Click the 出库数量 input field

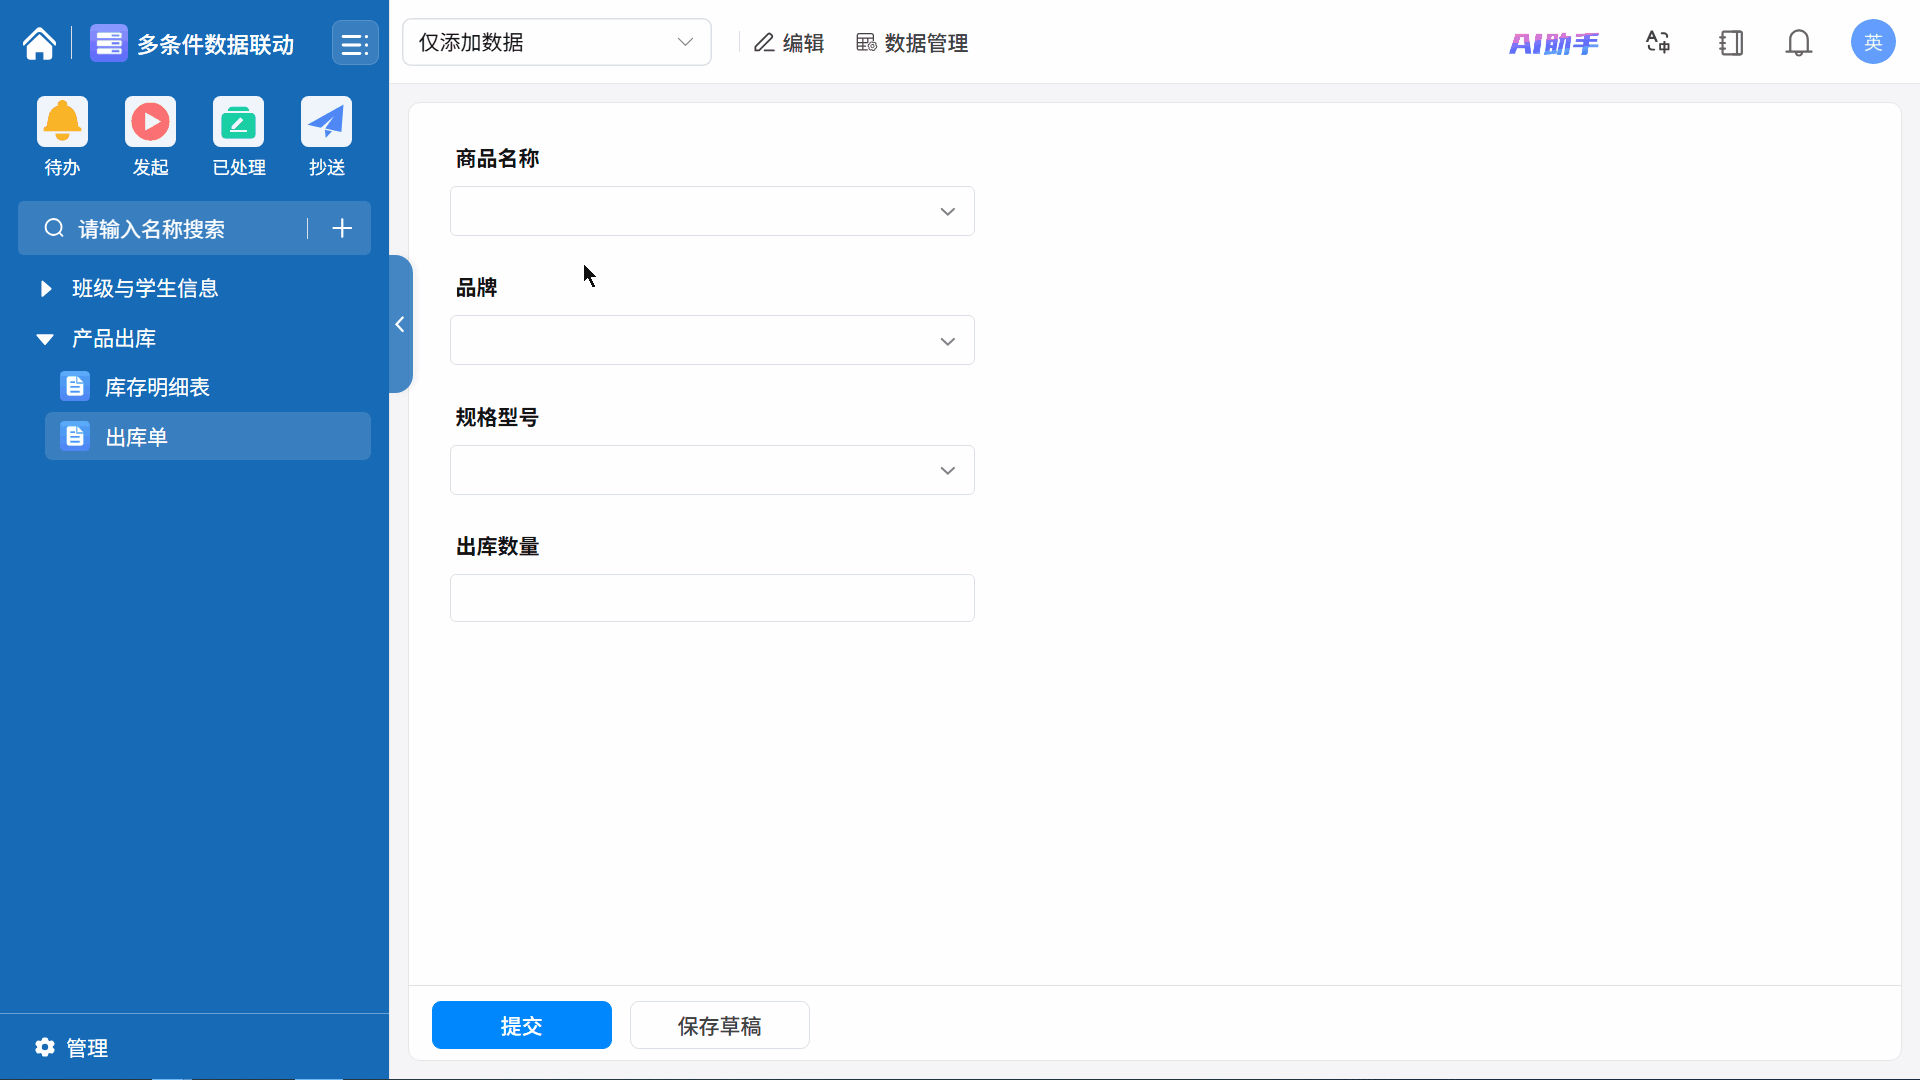711,598
